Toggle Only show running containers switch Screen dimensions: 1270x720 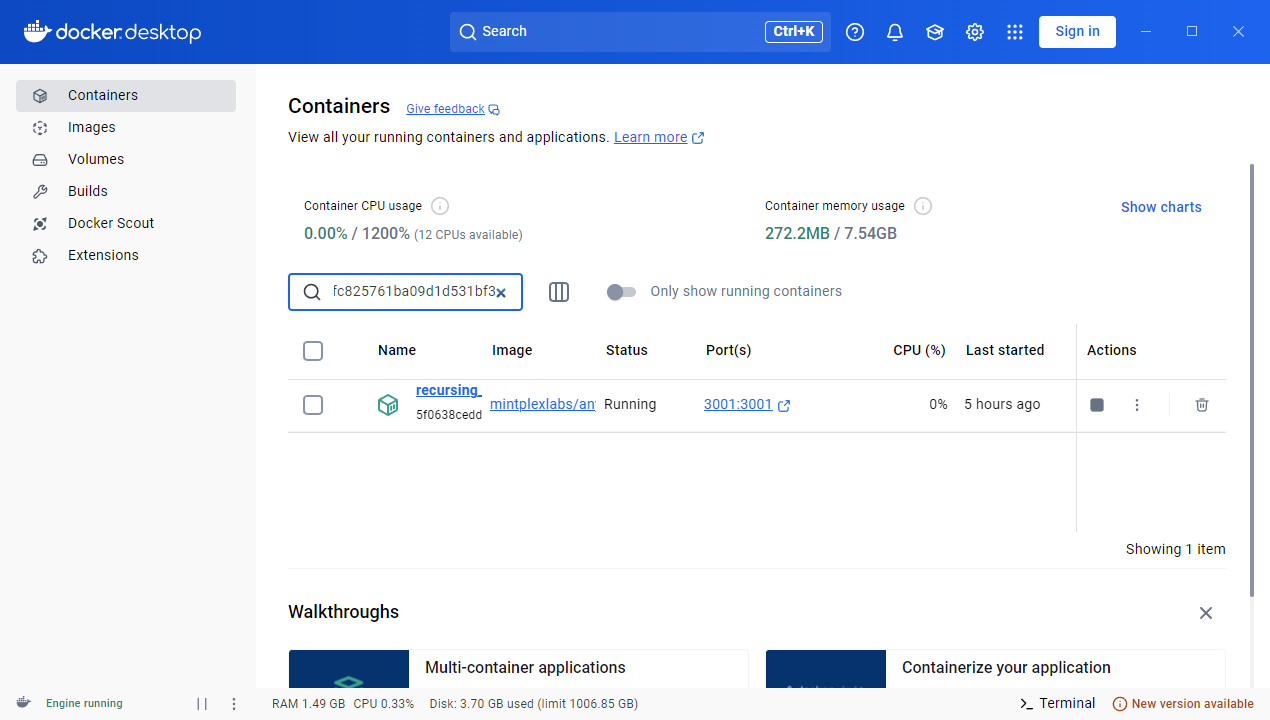tap(621, 292)
